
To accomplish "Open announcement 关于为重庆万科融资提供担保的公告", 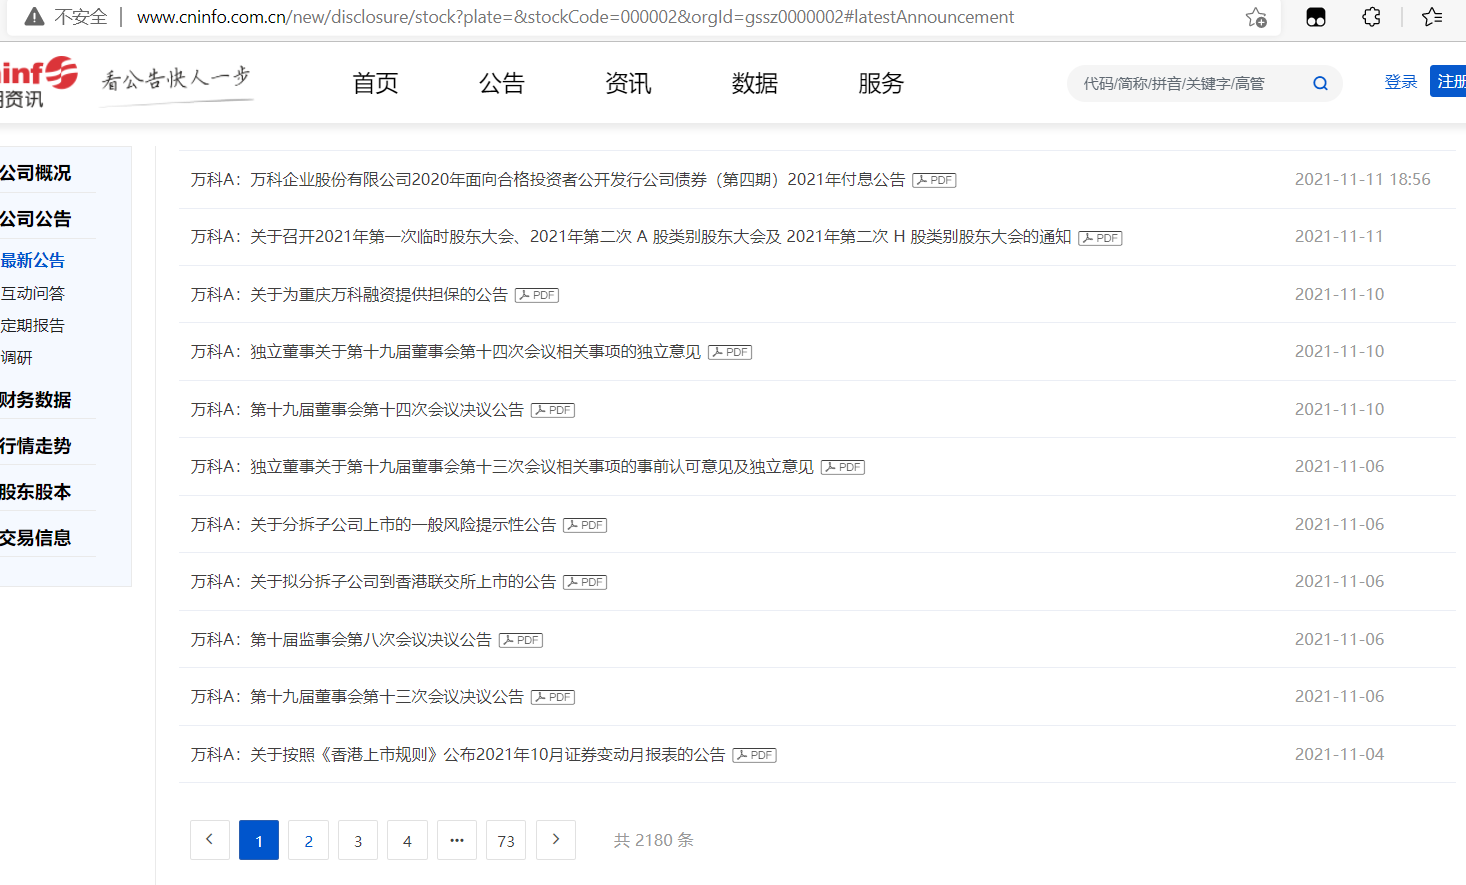I will point(349,295).
